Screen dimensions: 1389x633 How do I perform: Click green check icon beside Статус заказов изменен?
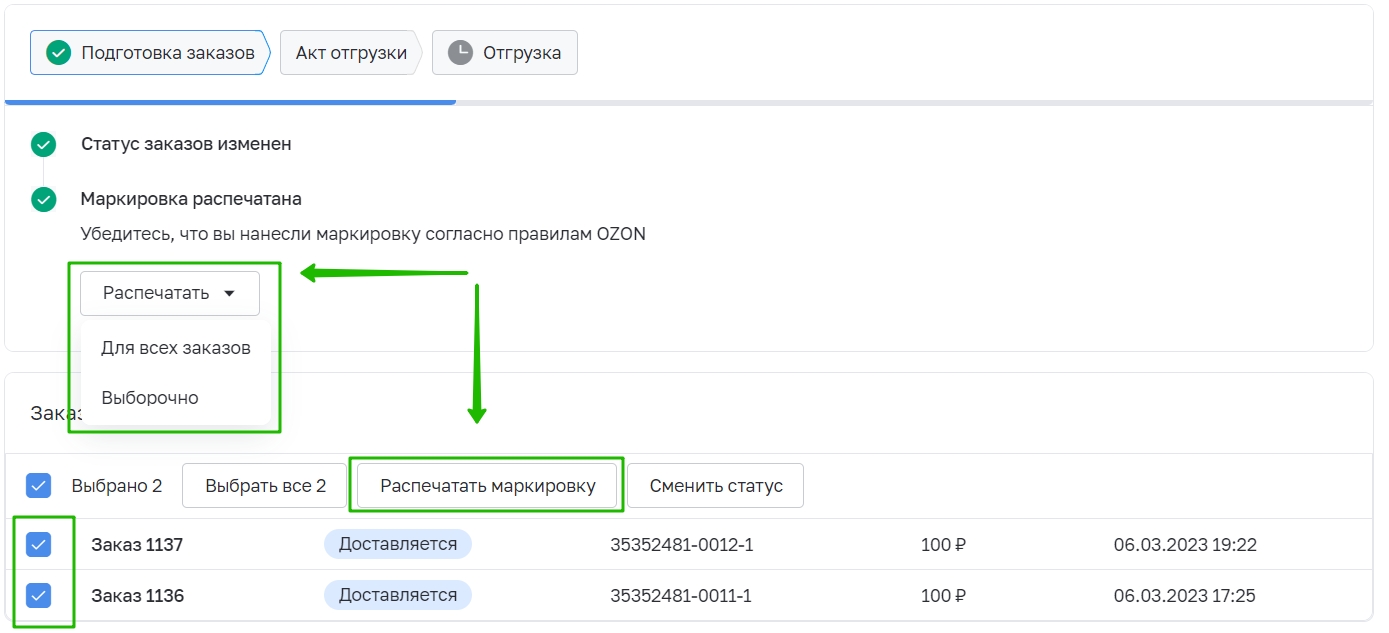(x=43, y=145)
